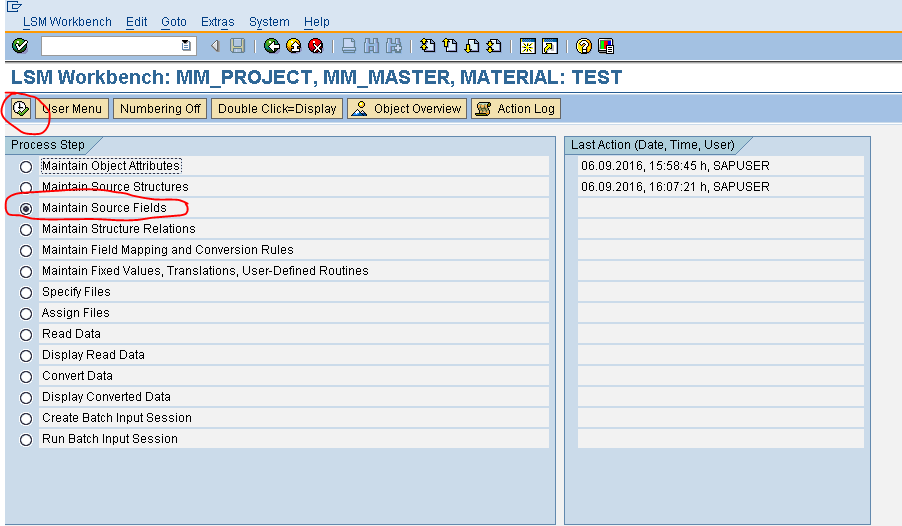
Task: Open the LSM Workbench menu
Action: [x=67, y=22]
